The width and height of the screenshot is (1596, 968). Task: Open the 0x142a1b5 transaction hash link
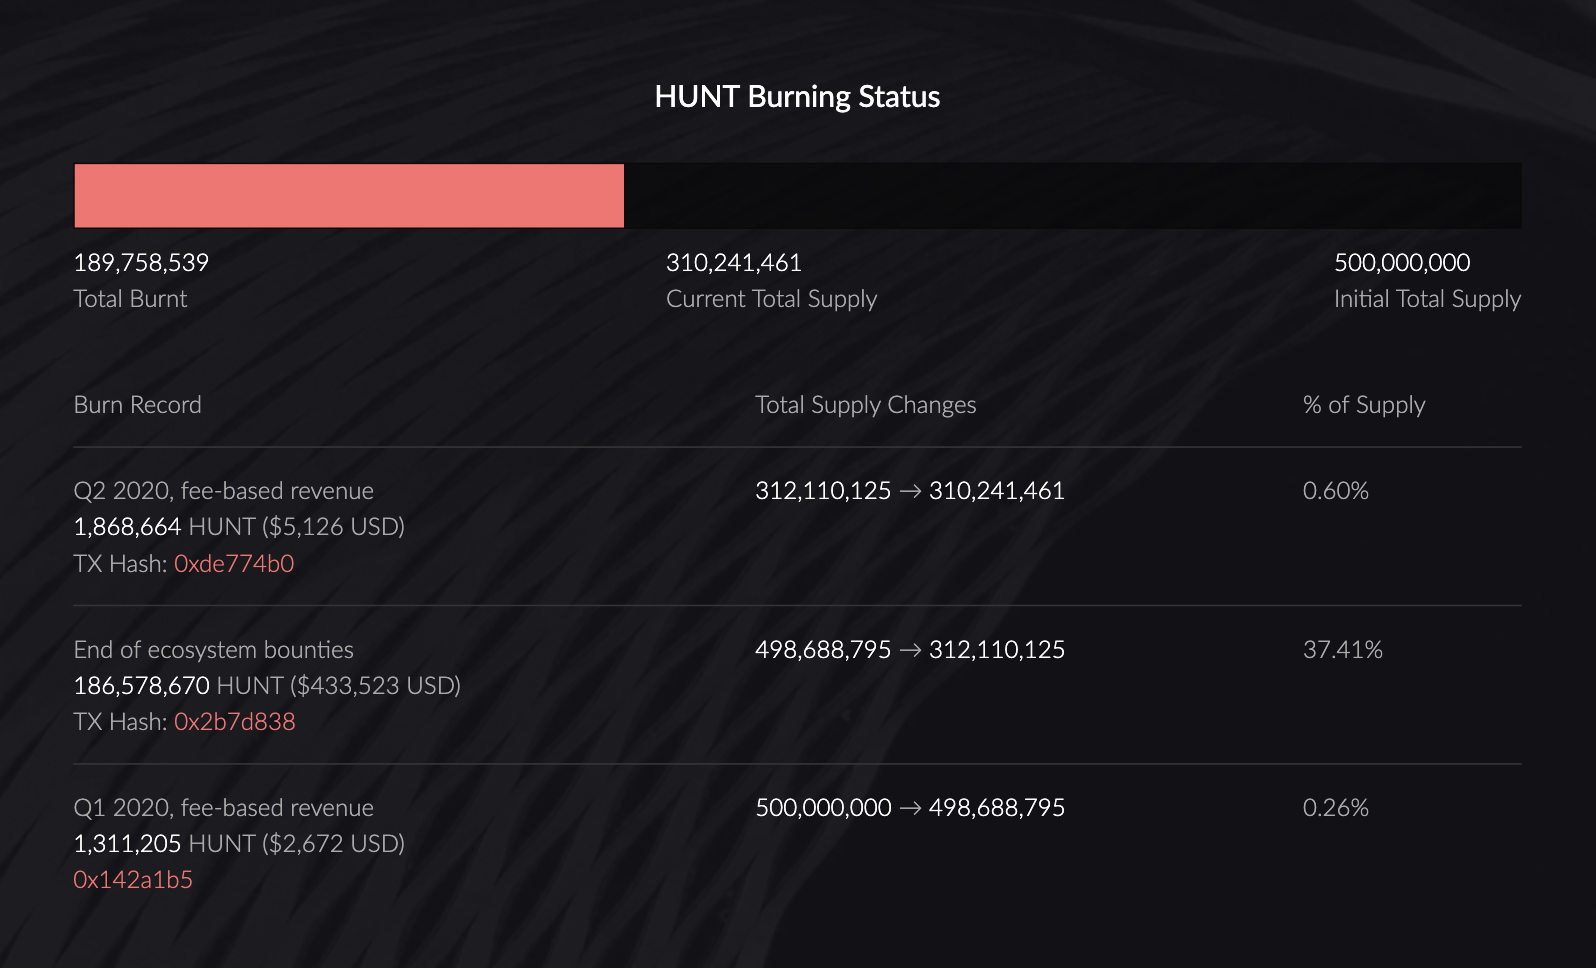(x=133, y=880)
